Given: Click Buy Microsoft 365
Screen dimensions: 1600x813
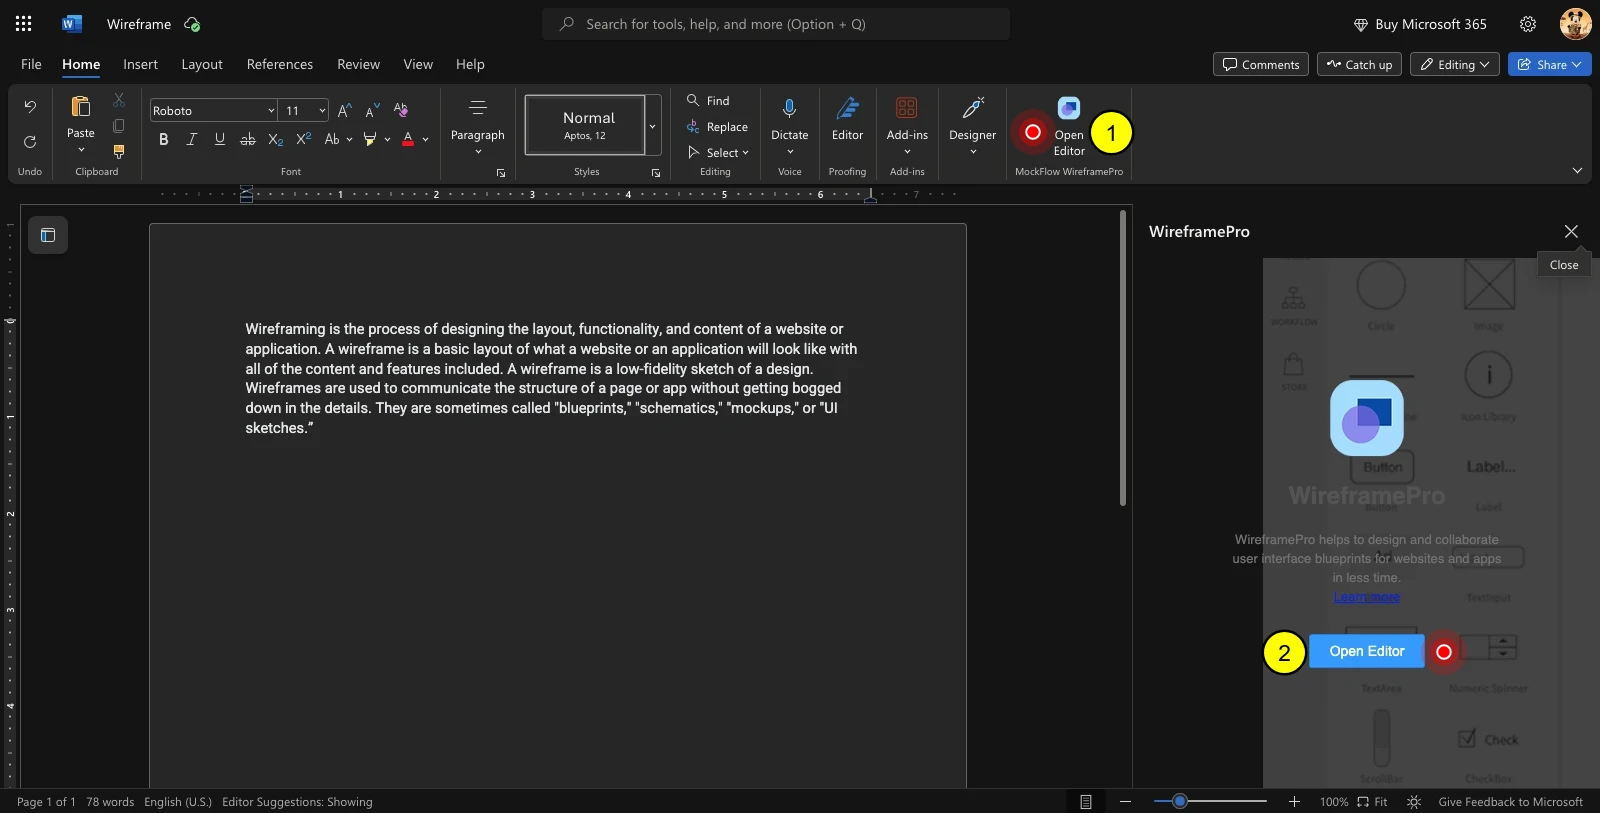Looking at the screenshot, I should [1420, 24].
